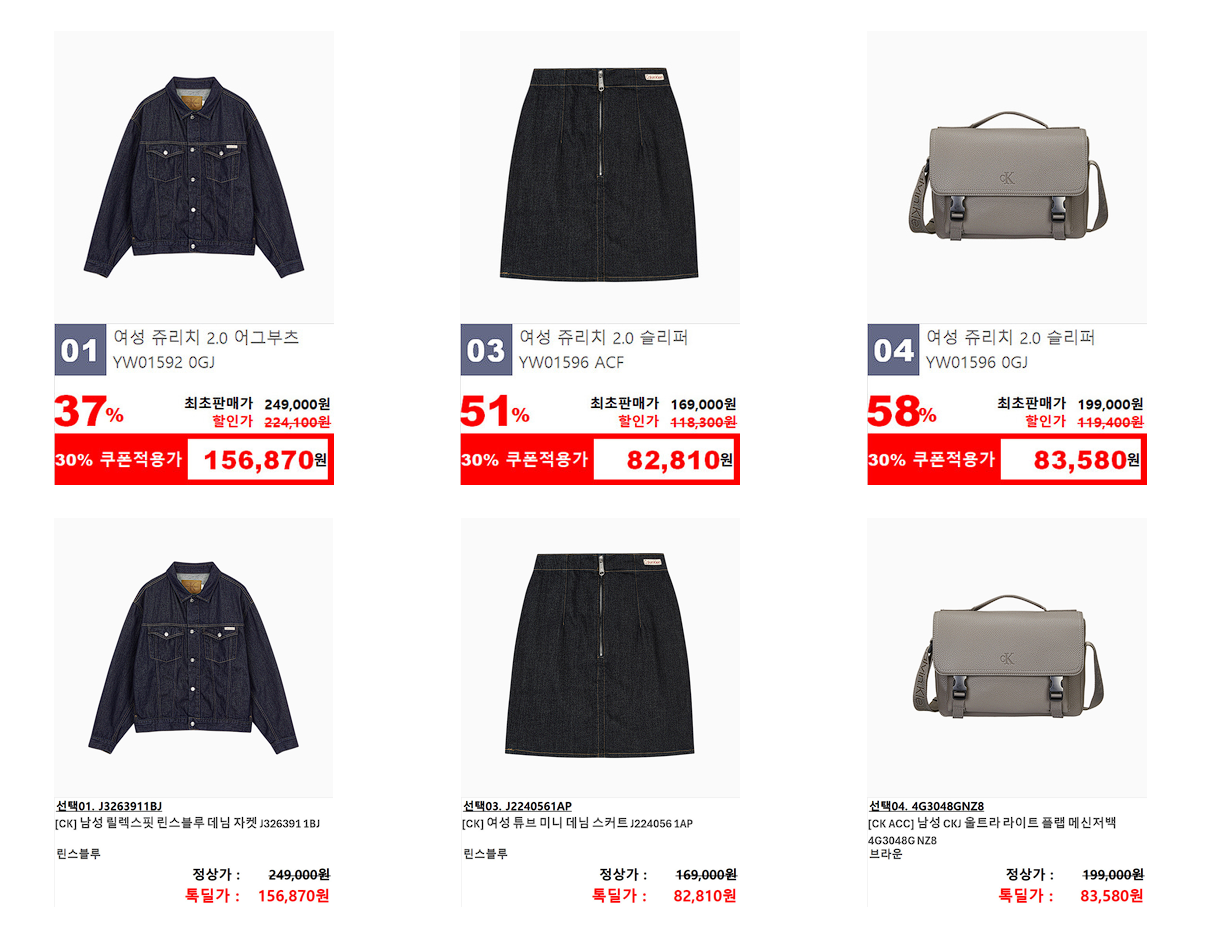Click the top denim jacket product image
The image size is (1207, 949).
pos(194,177)
